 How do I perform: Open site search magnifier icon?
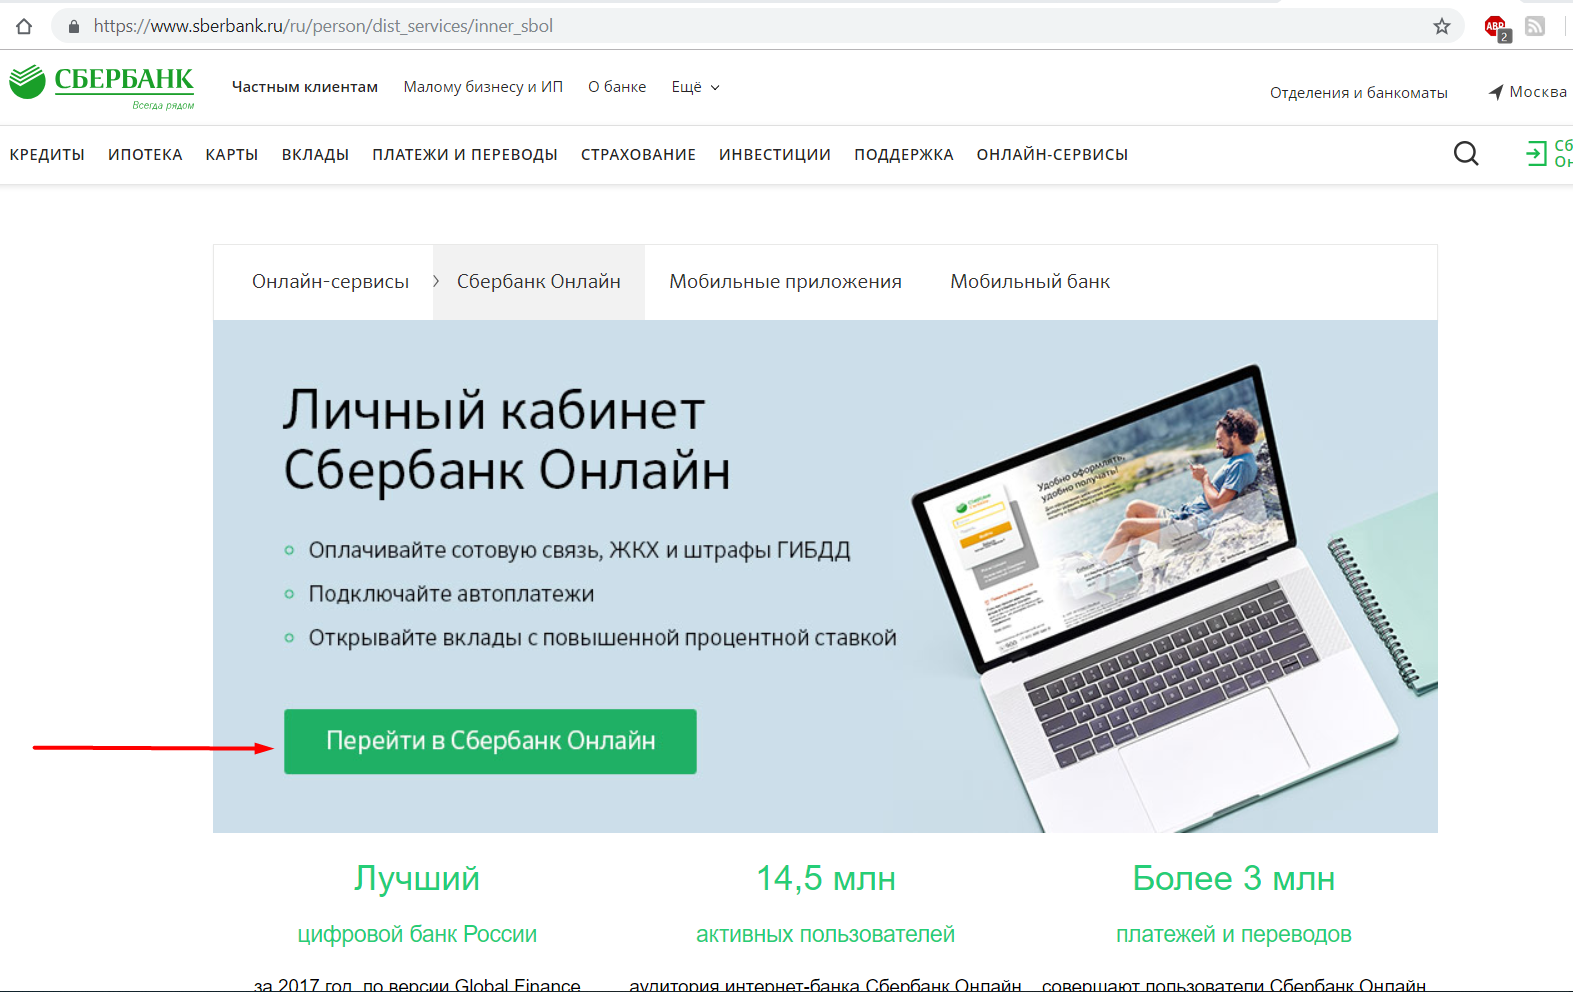pyautogui.click(x=1465, y=154)
